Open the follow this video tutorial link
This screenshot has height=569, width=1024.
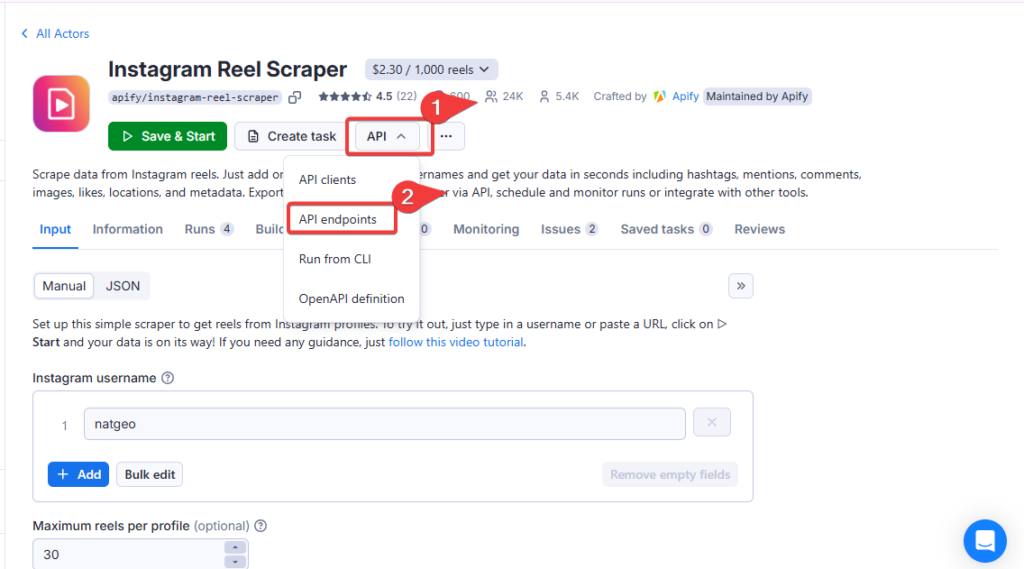[456, 342]
